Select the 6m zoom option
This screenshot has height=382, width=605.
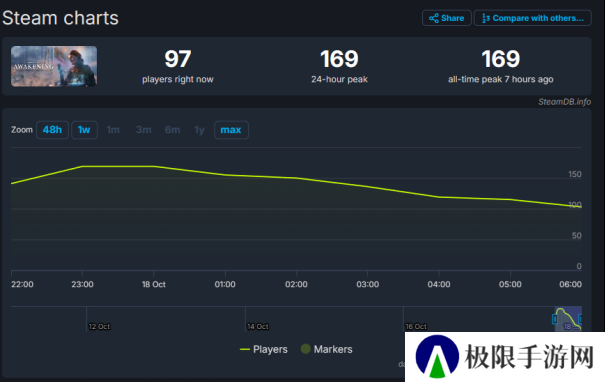coord(172,130)
